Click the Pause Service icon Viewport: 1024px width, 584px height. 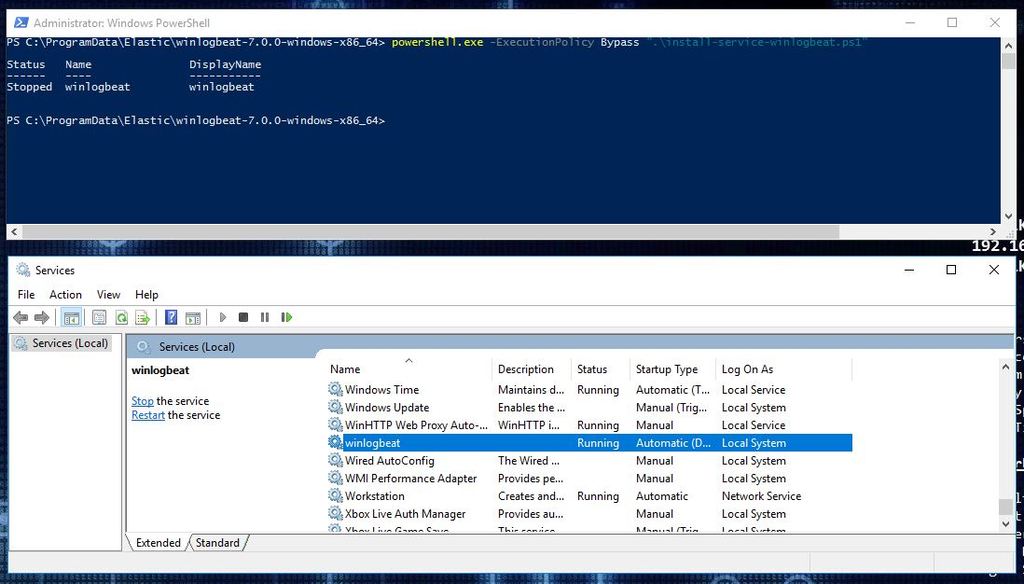coord(266,317)
